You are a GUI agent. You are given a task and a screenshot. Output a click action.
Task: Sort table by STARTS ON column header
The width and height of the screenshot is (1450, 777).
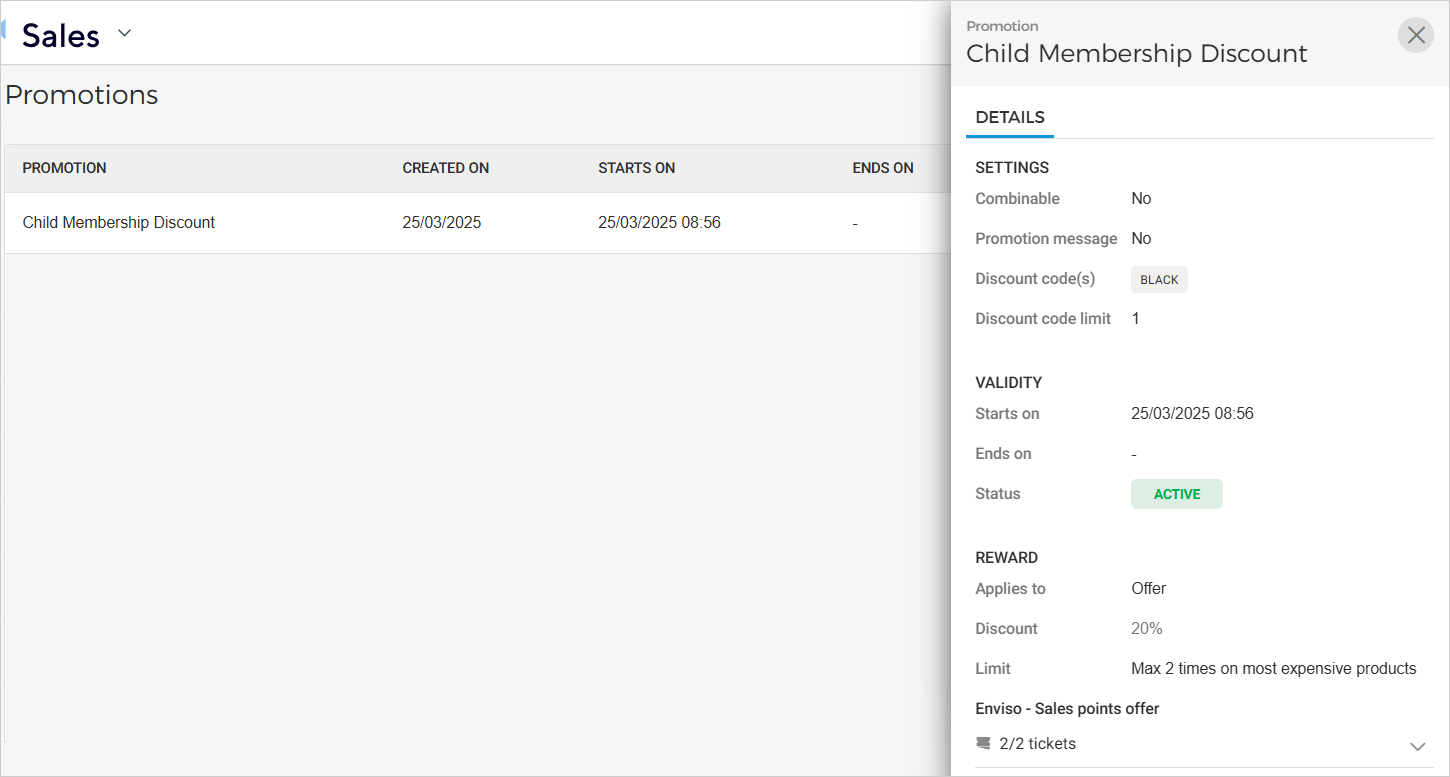(636, 168)
